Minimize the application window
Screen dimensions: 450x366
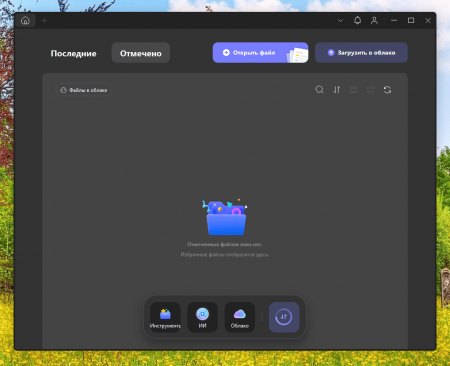[394, 21]
